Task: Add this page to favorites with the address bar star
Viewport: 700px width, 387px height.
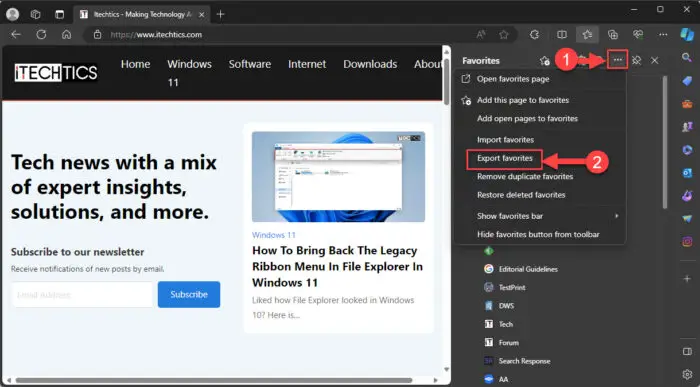Action: [x=504, y=34]
